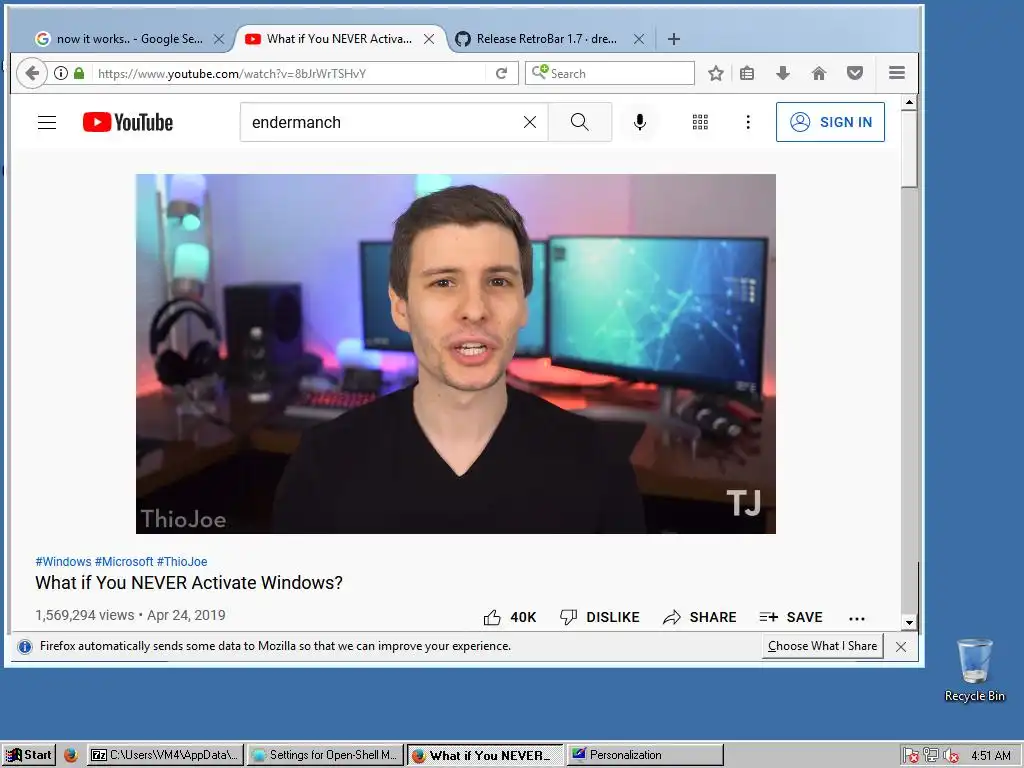Open the Recycle Bin desktop icon
1024x768 pixels.
click(974, 670)
